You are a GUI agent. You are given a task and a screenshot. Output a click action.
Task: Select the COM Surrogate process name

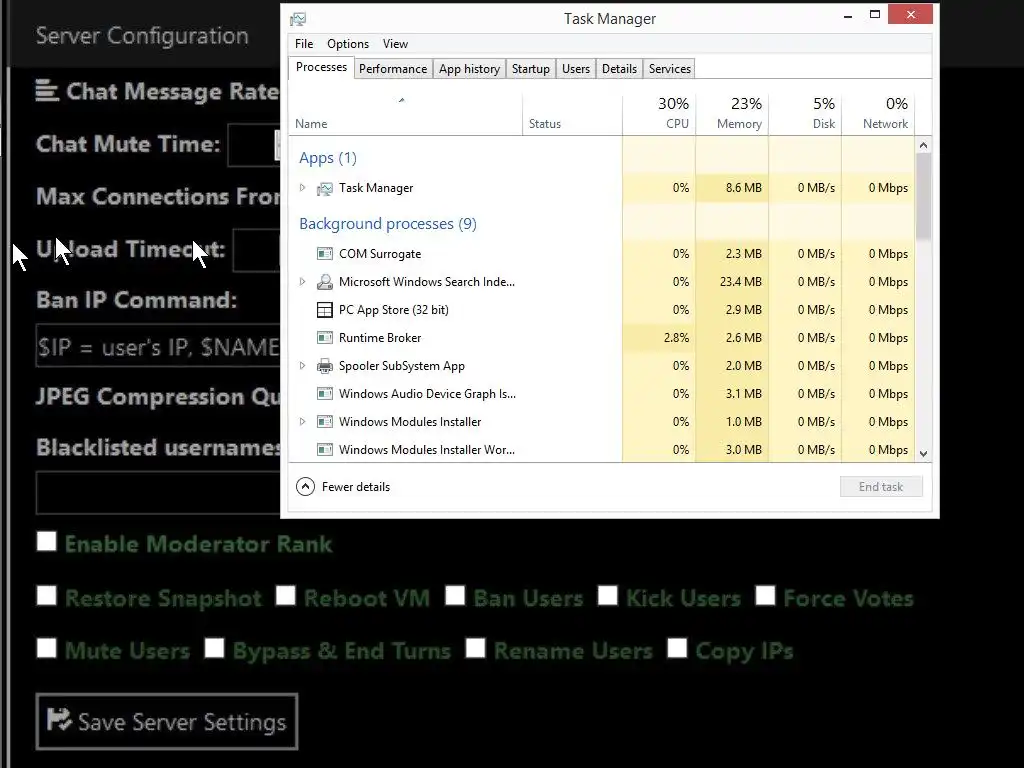click(x=379, y=253)
